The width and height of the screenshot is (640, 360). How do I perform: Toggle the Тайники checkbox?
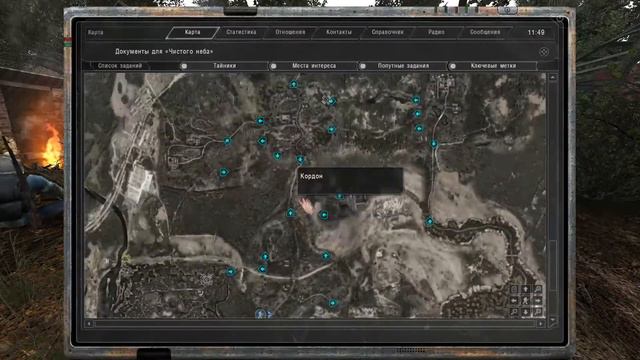click(x=184, y=66)
